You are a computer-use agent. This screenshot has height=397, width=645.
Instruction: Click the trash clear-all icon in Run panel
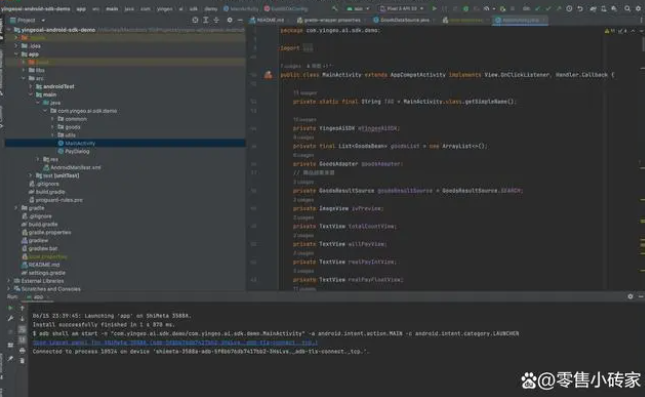(22, 360)
